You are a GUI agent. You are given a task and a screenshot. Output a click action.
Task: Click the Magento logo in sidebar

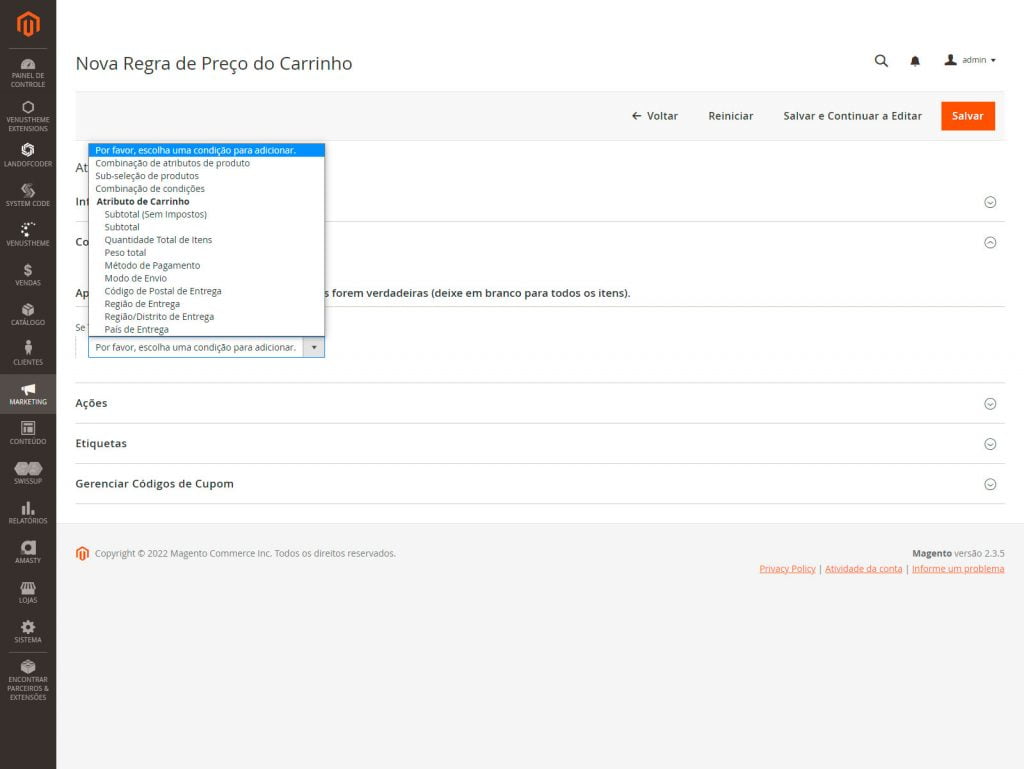pyautogui.click(x=28, y=24)
